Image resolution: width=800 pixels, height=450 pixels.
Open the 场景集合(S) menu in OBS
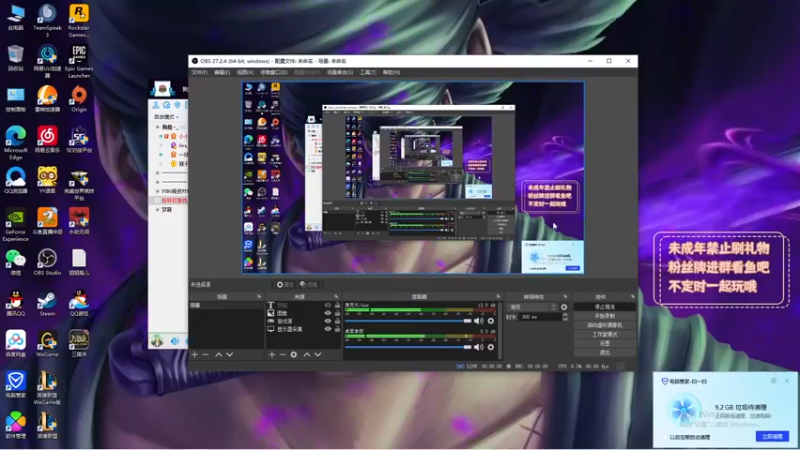point(340,72)
